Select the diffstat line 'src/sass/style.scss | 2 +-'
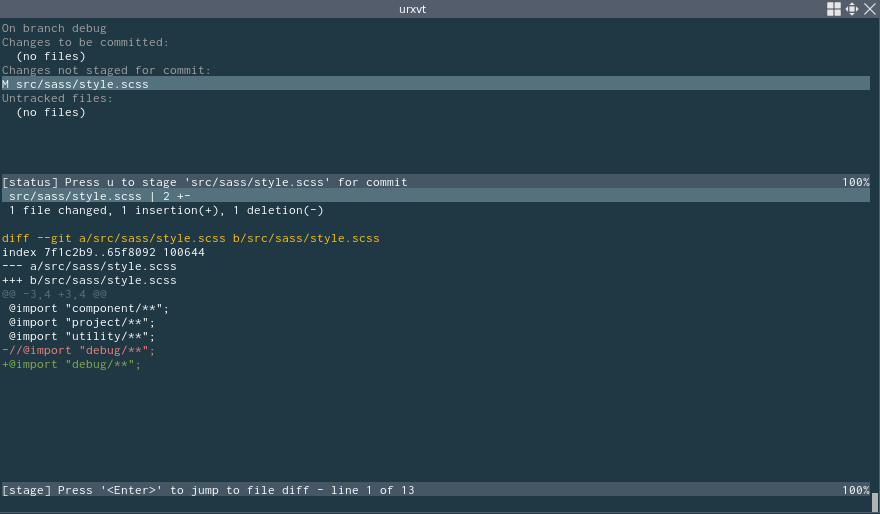Viewport: 880px width, 514px height. [x=100, y=196]
